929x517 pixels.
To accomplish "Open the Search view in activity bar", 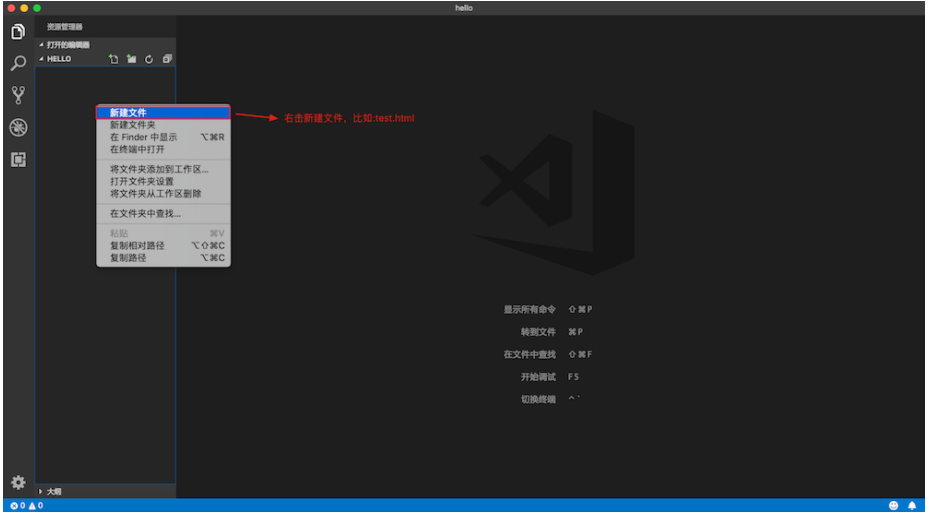I will click(18, 63).
